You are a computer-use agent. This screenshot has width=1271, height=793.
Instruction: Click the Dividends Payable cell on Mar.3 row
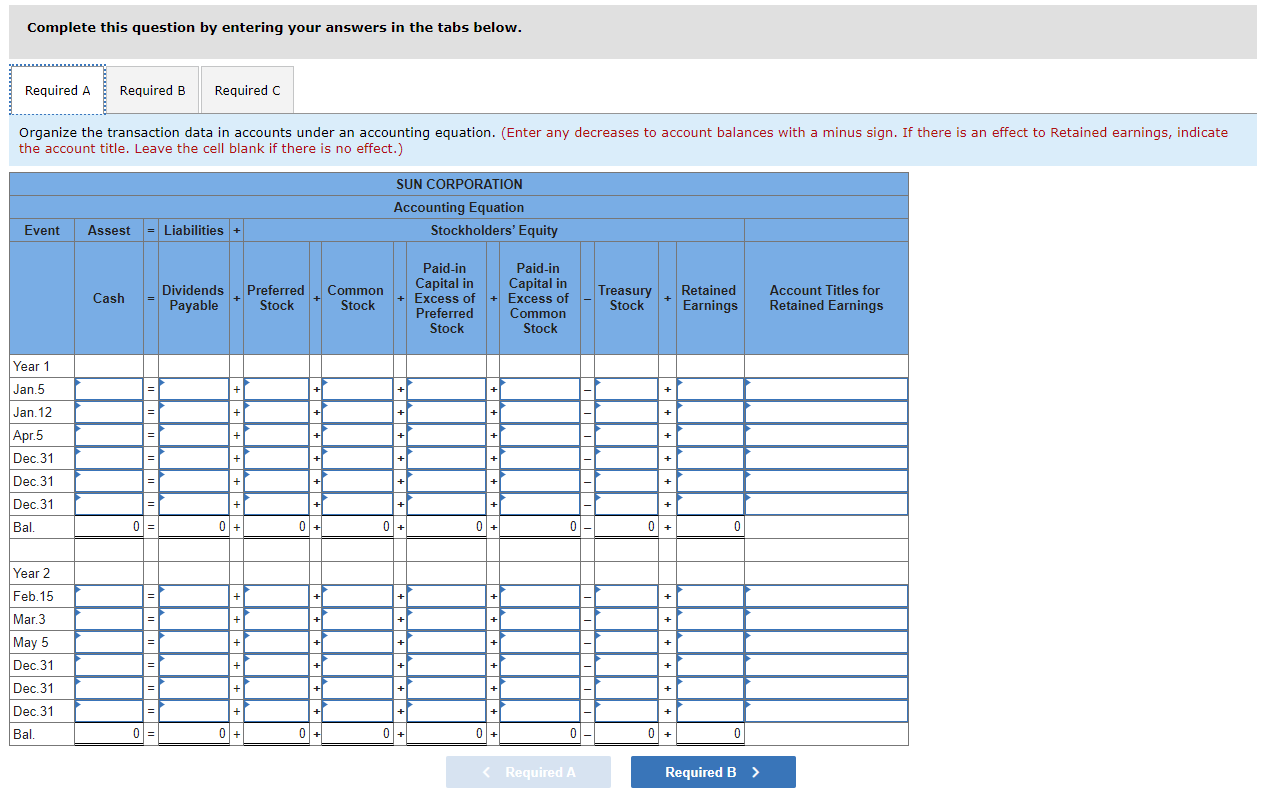click(x=193, y=619)
